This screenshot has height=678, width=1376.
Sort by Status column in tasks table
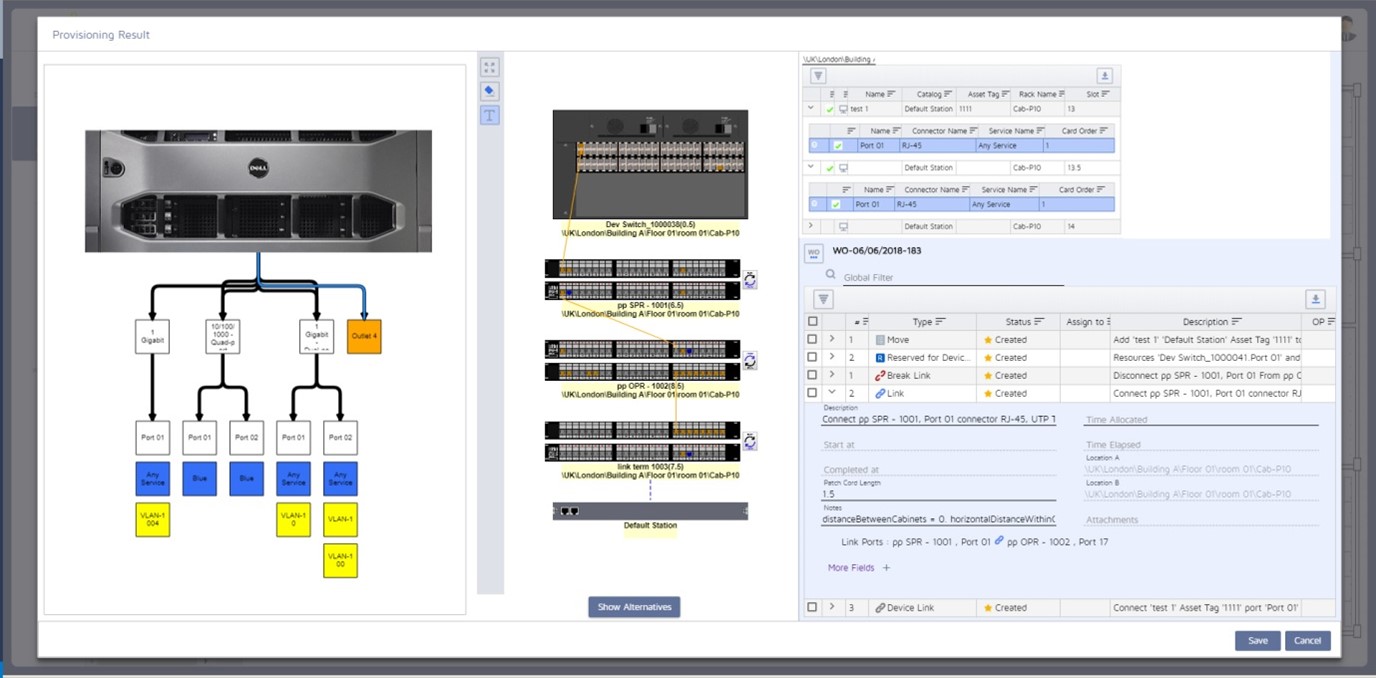pyautogui.click(x=1025, y=322)
